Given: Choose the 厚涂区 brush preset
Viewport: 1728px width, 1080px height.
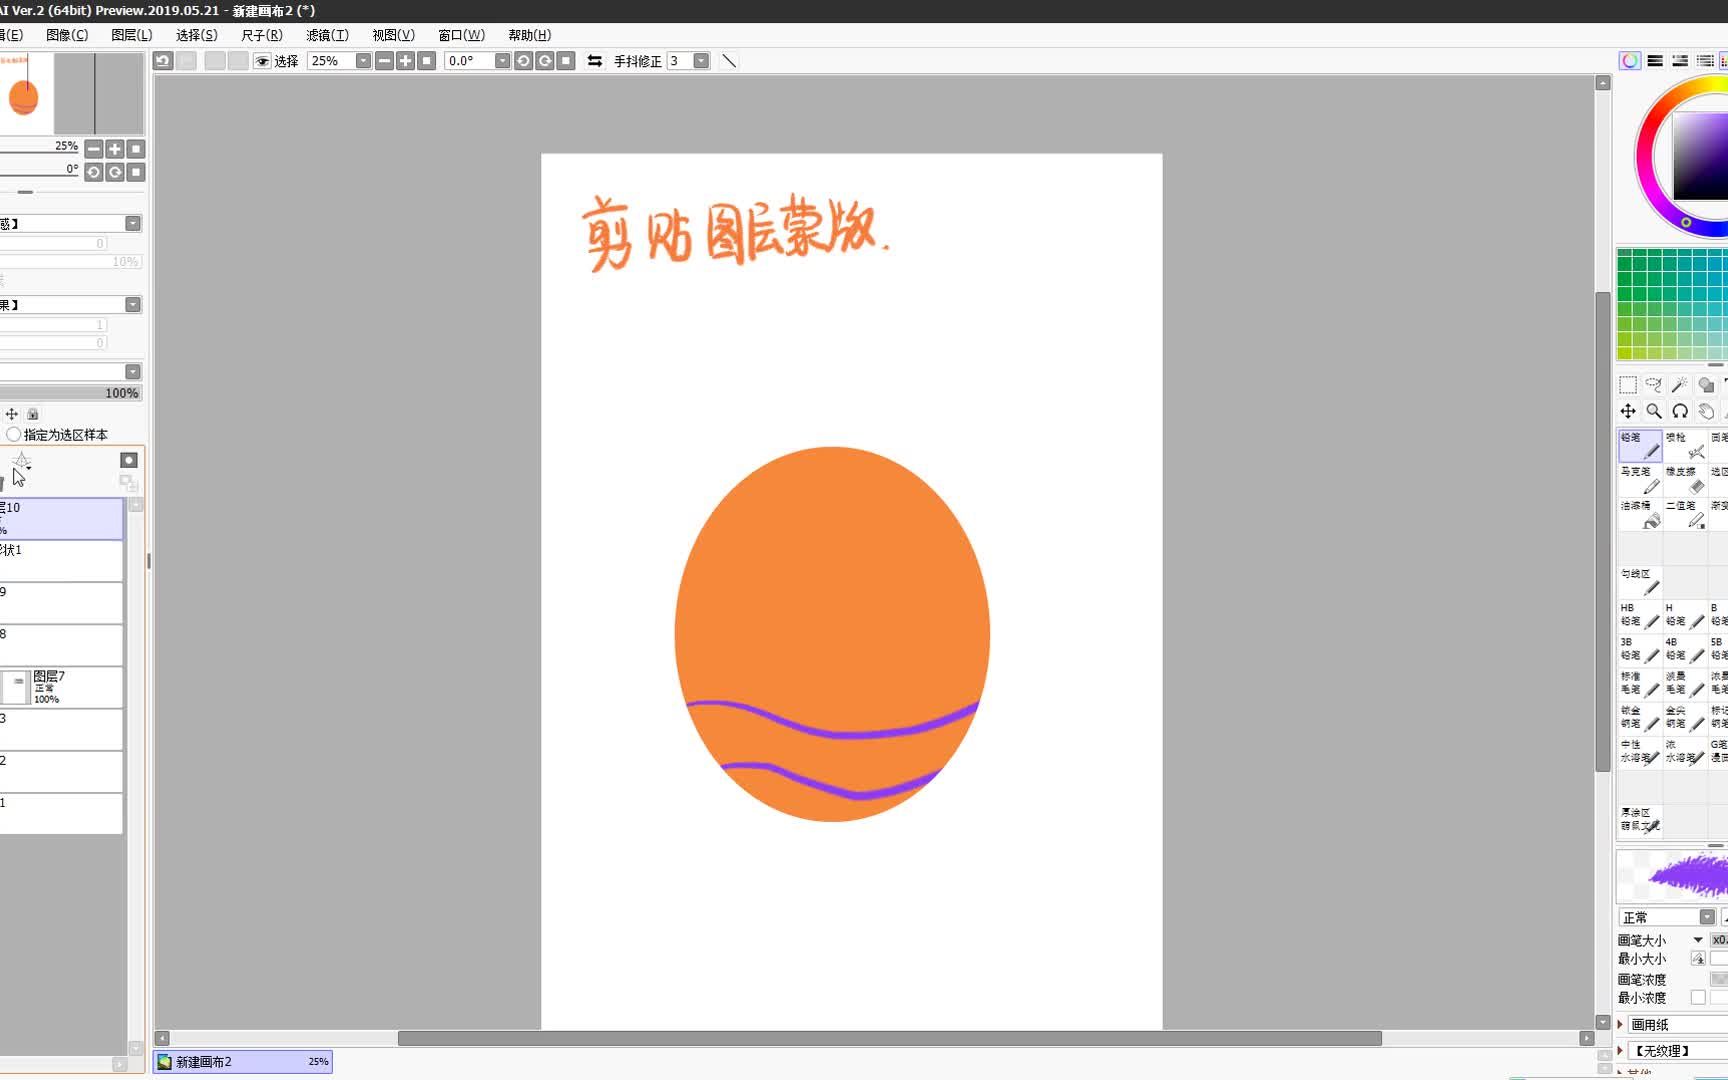Looking at the screenshot, I should point(1640,820).
